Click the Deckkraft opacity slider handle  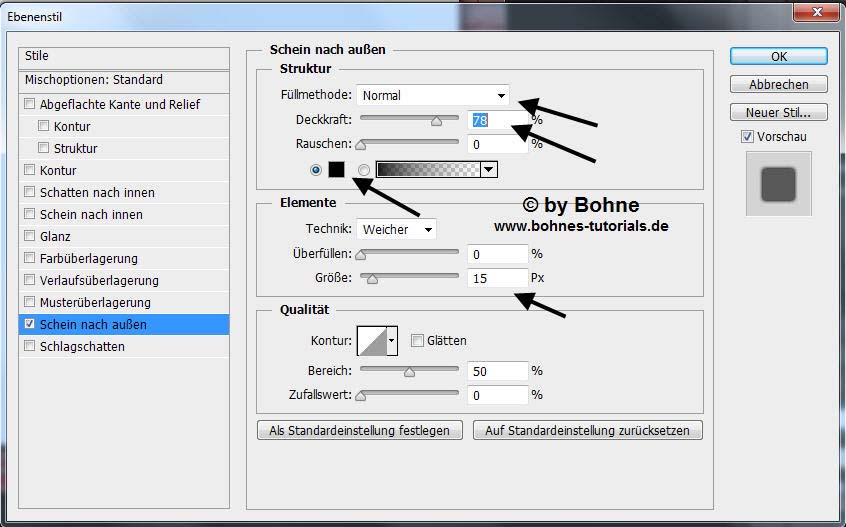[x=436, y=121]
